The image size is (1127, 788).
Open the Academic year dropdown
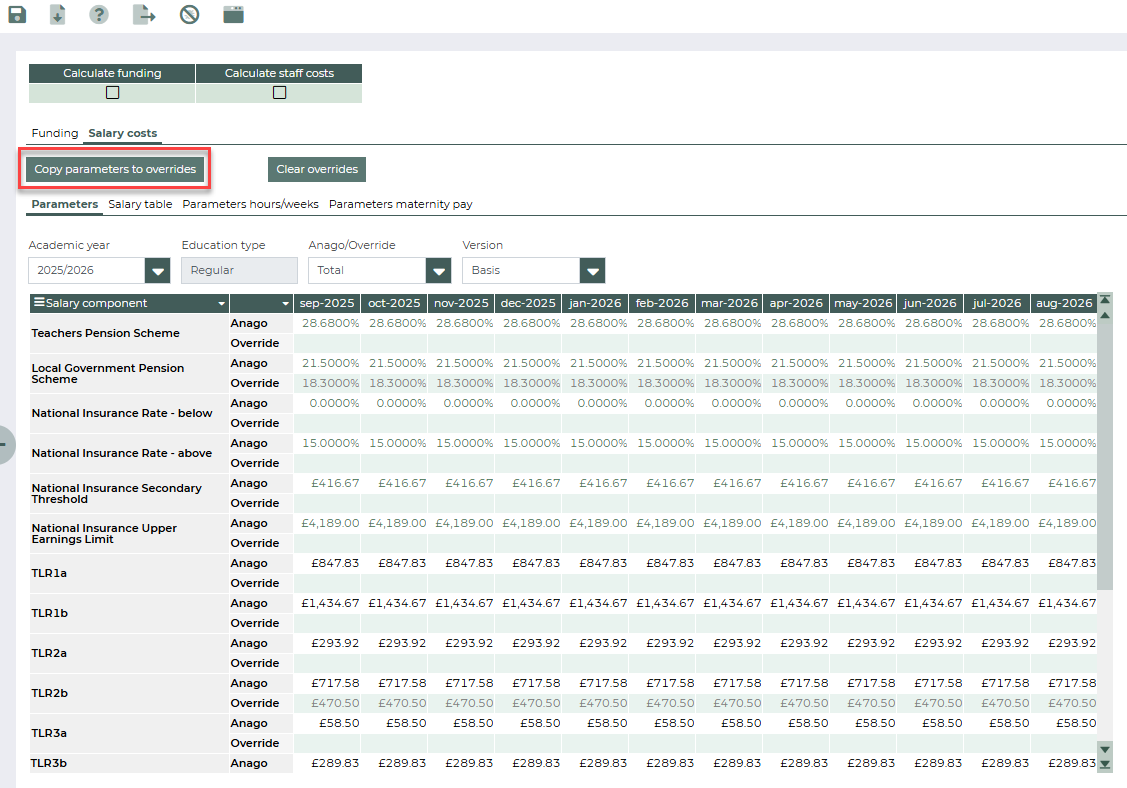[157, 271]
